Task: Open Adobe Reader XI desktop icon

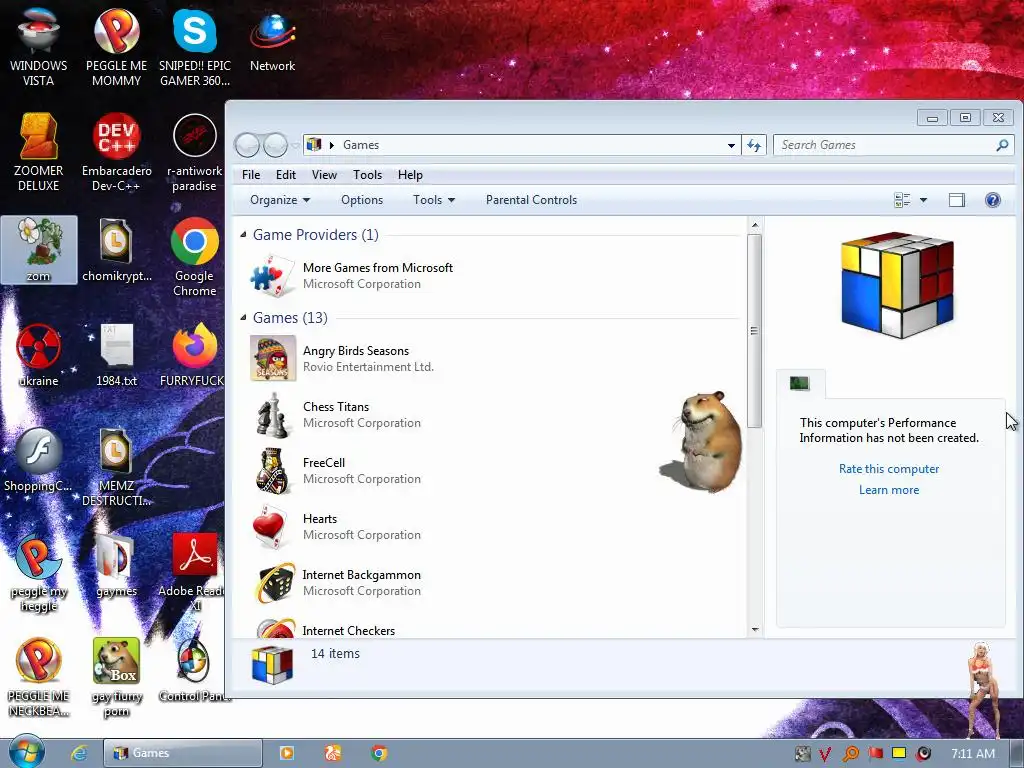Action: [195, 572]
